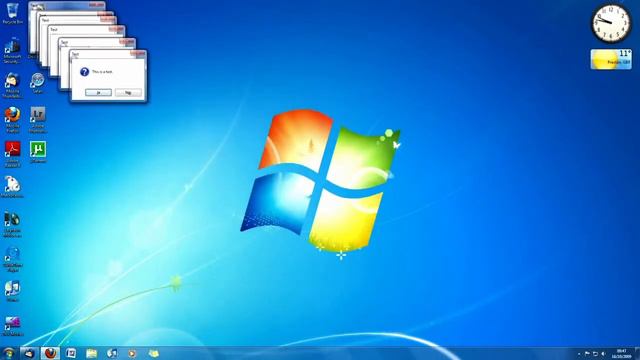Image resolution: width=640 pixels, height=360 pixels.
Task: Click the analog clock gadget
Action: pyautogui.click(x=611, y=24)
